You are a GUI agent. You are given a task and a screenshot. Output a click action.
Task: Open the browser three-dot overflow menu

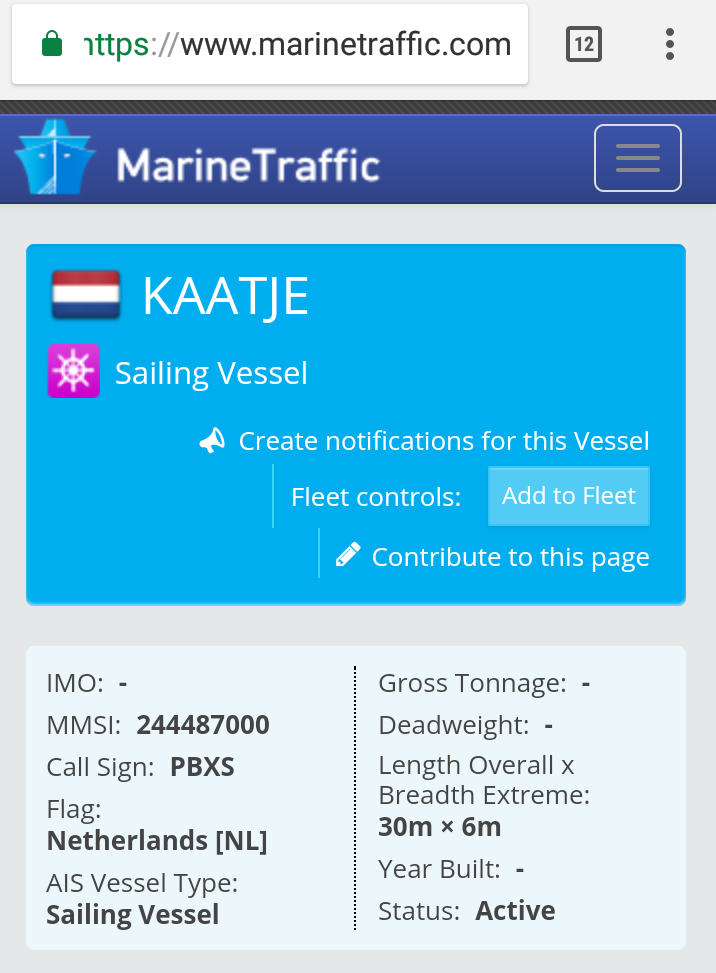tap(669, 44)
